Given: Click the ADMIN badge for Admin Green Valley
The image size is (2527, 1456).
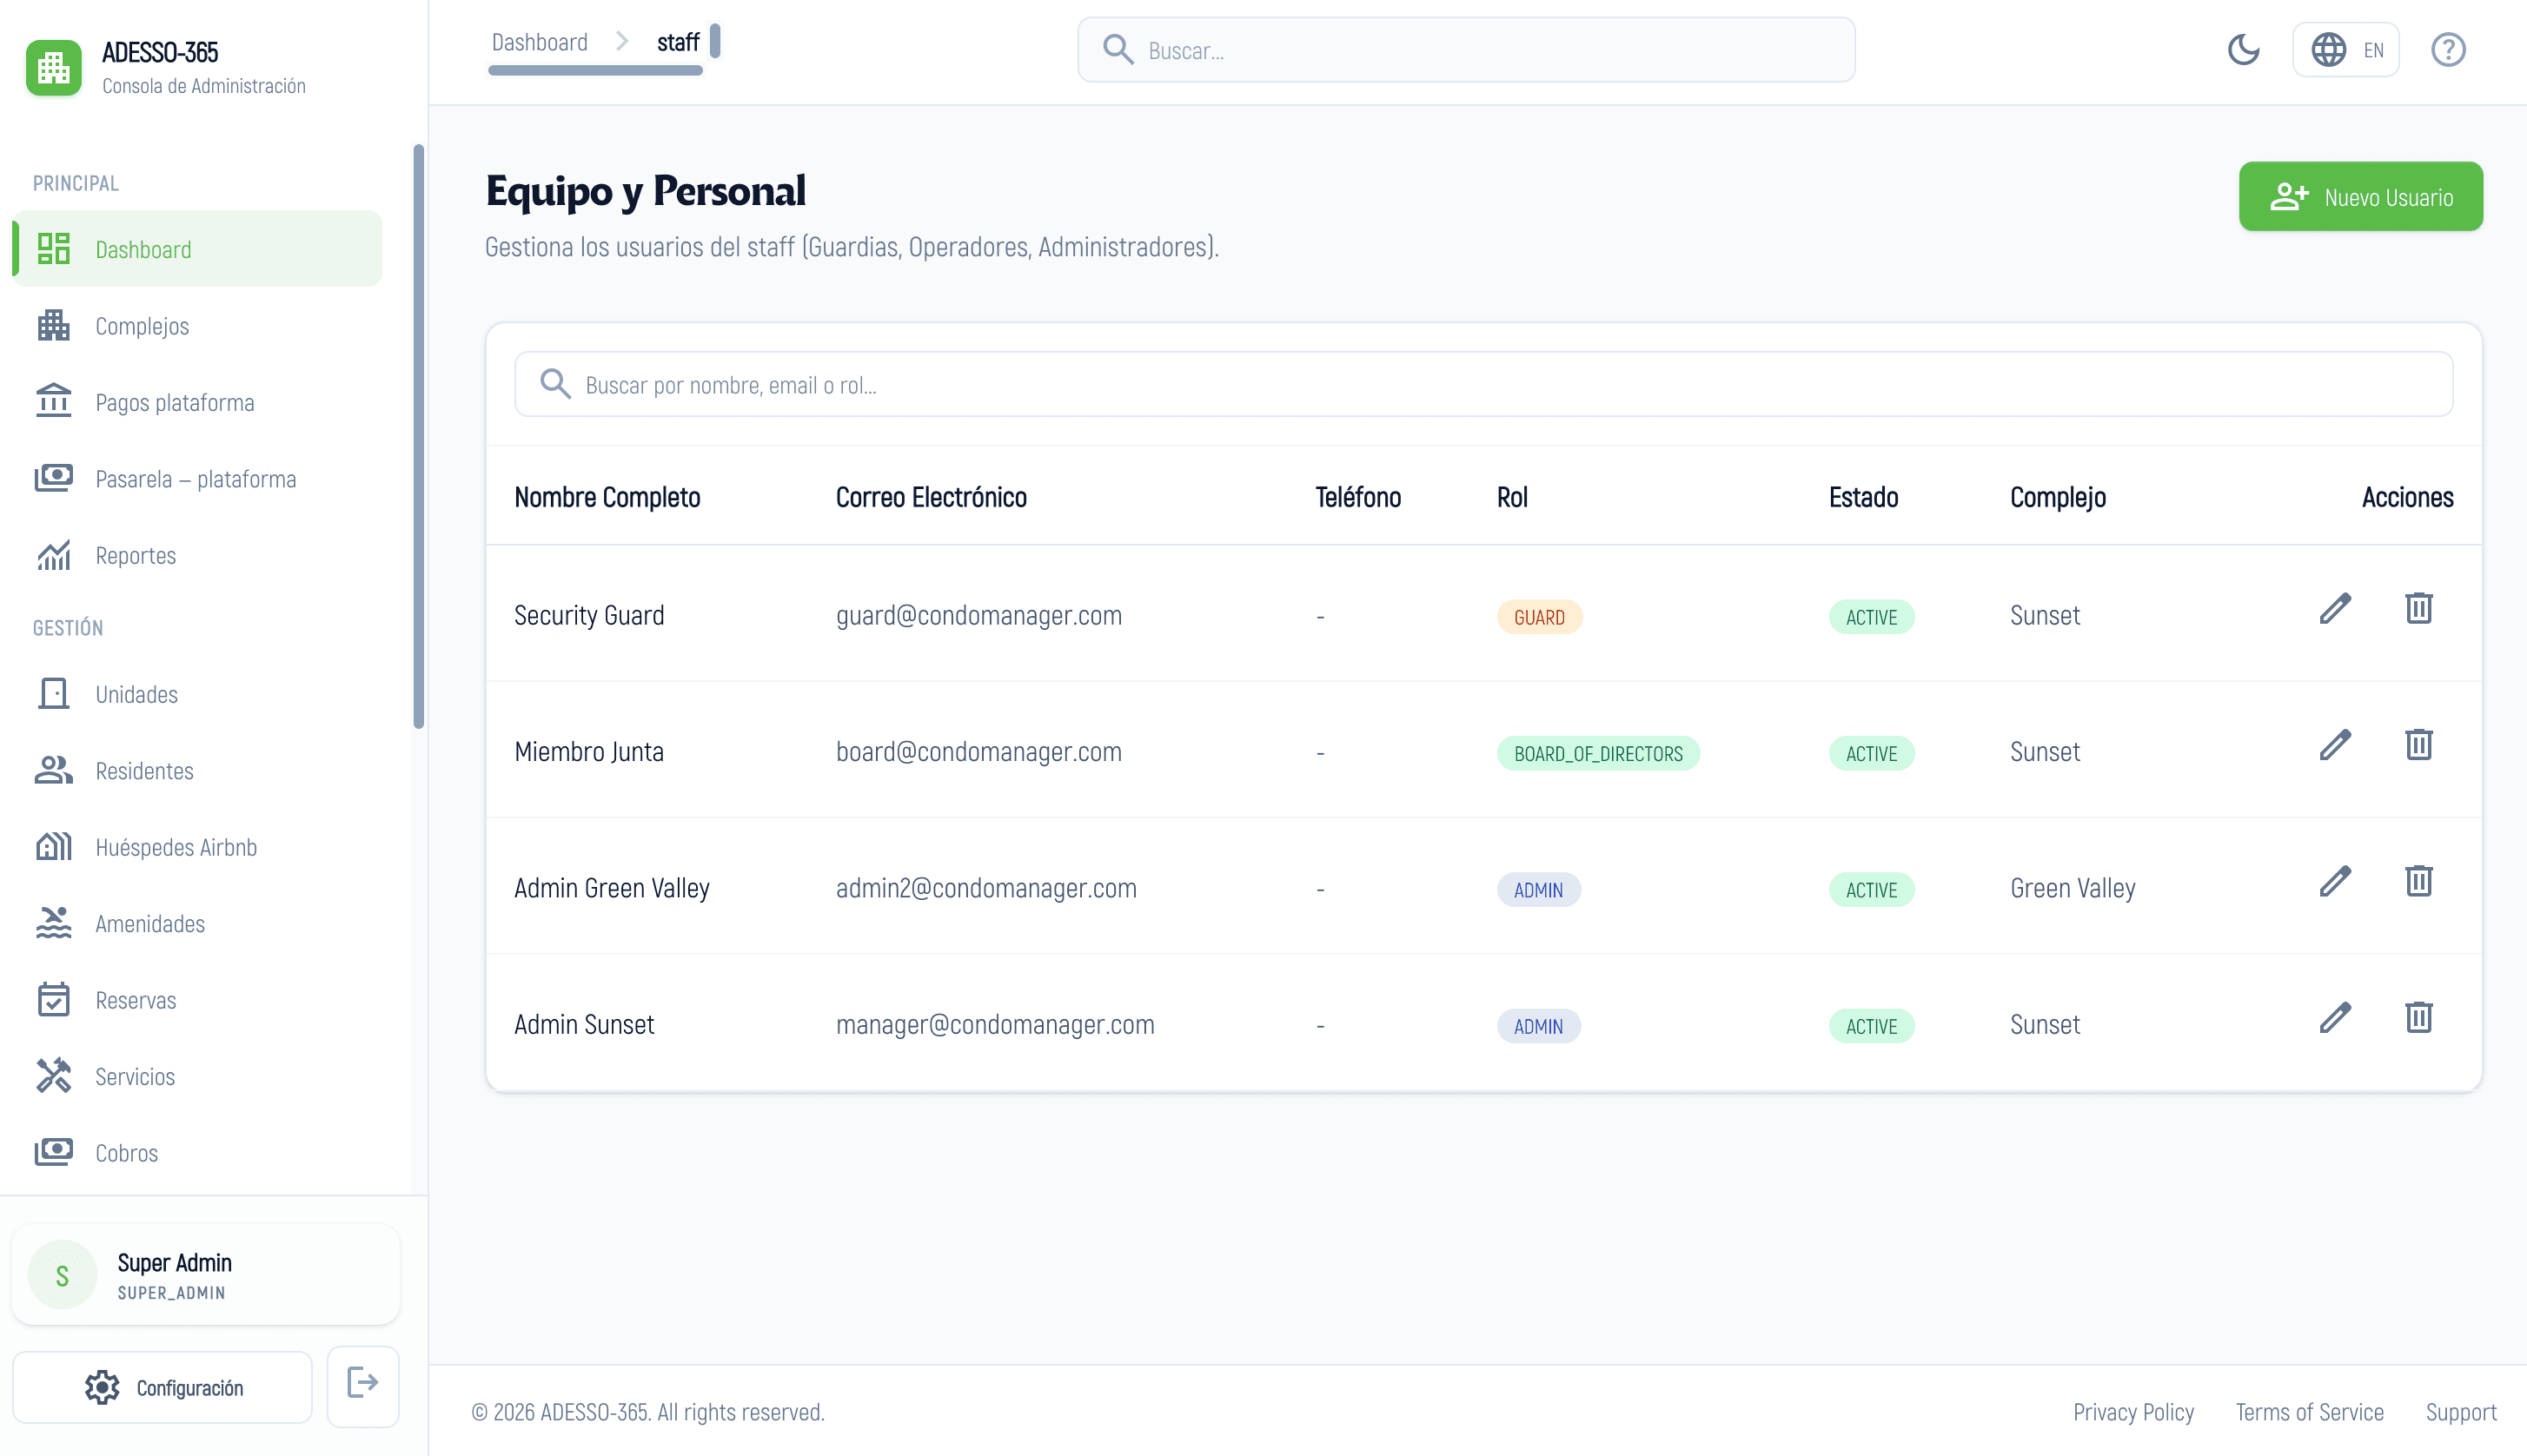Looking at the screenshot, I should [x=1538, y=890].
